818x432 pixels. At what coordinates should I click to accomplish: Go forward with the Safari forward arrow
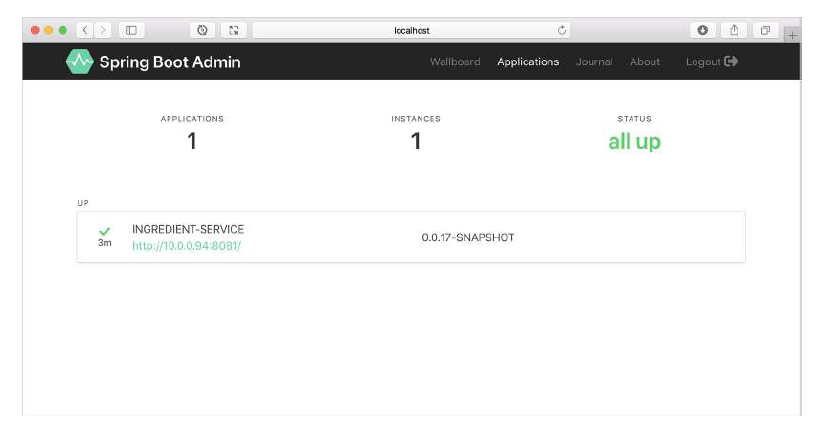click(x=103, y=30)
